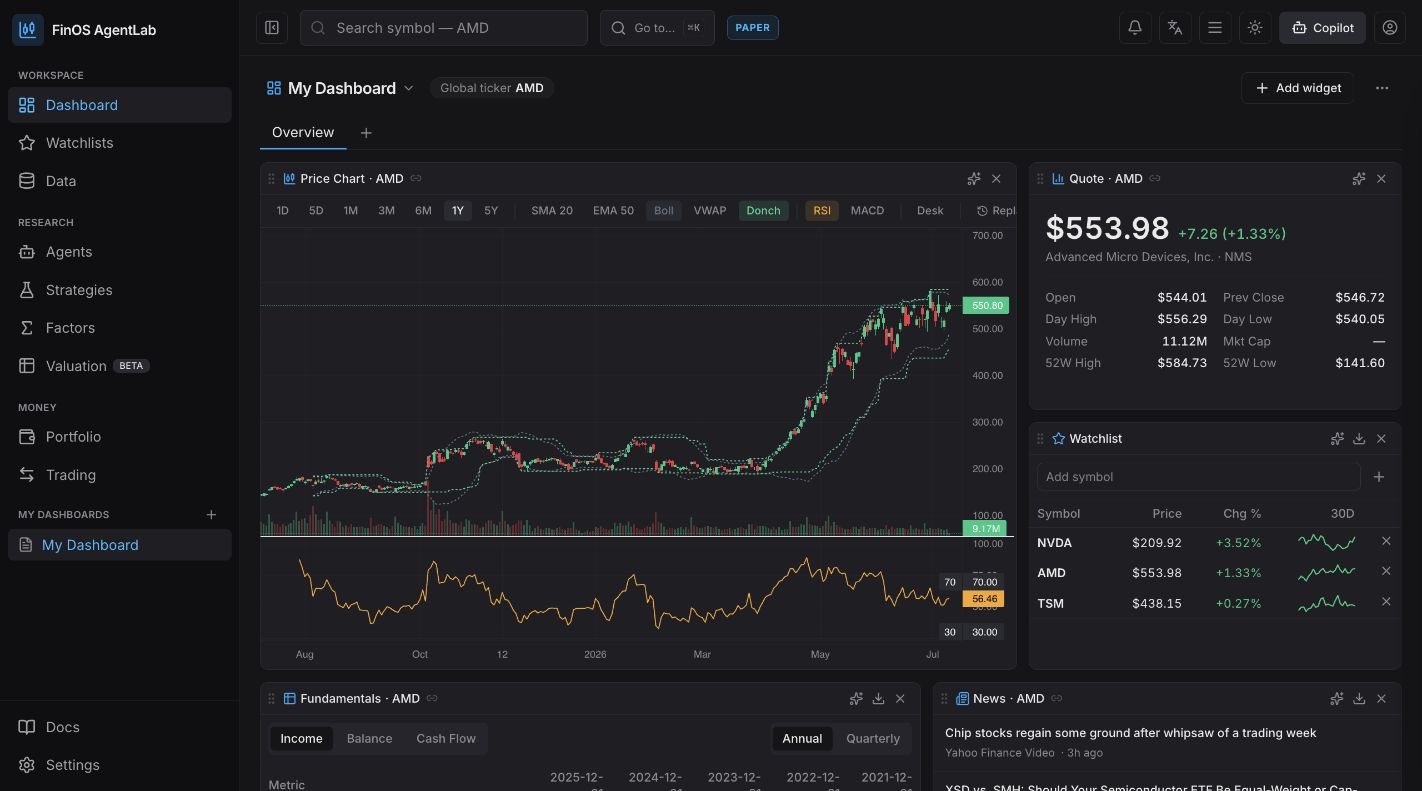This screenshot has height=791, width=1422.
Task: Select the 5Y chart range
Action: (491, 211)
